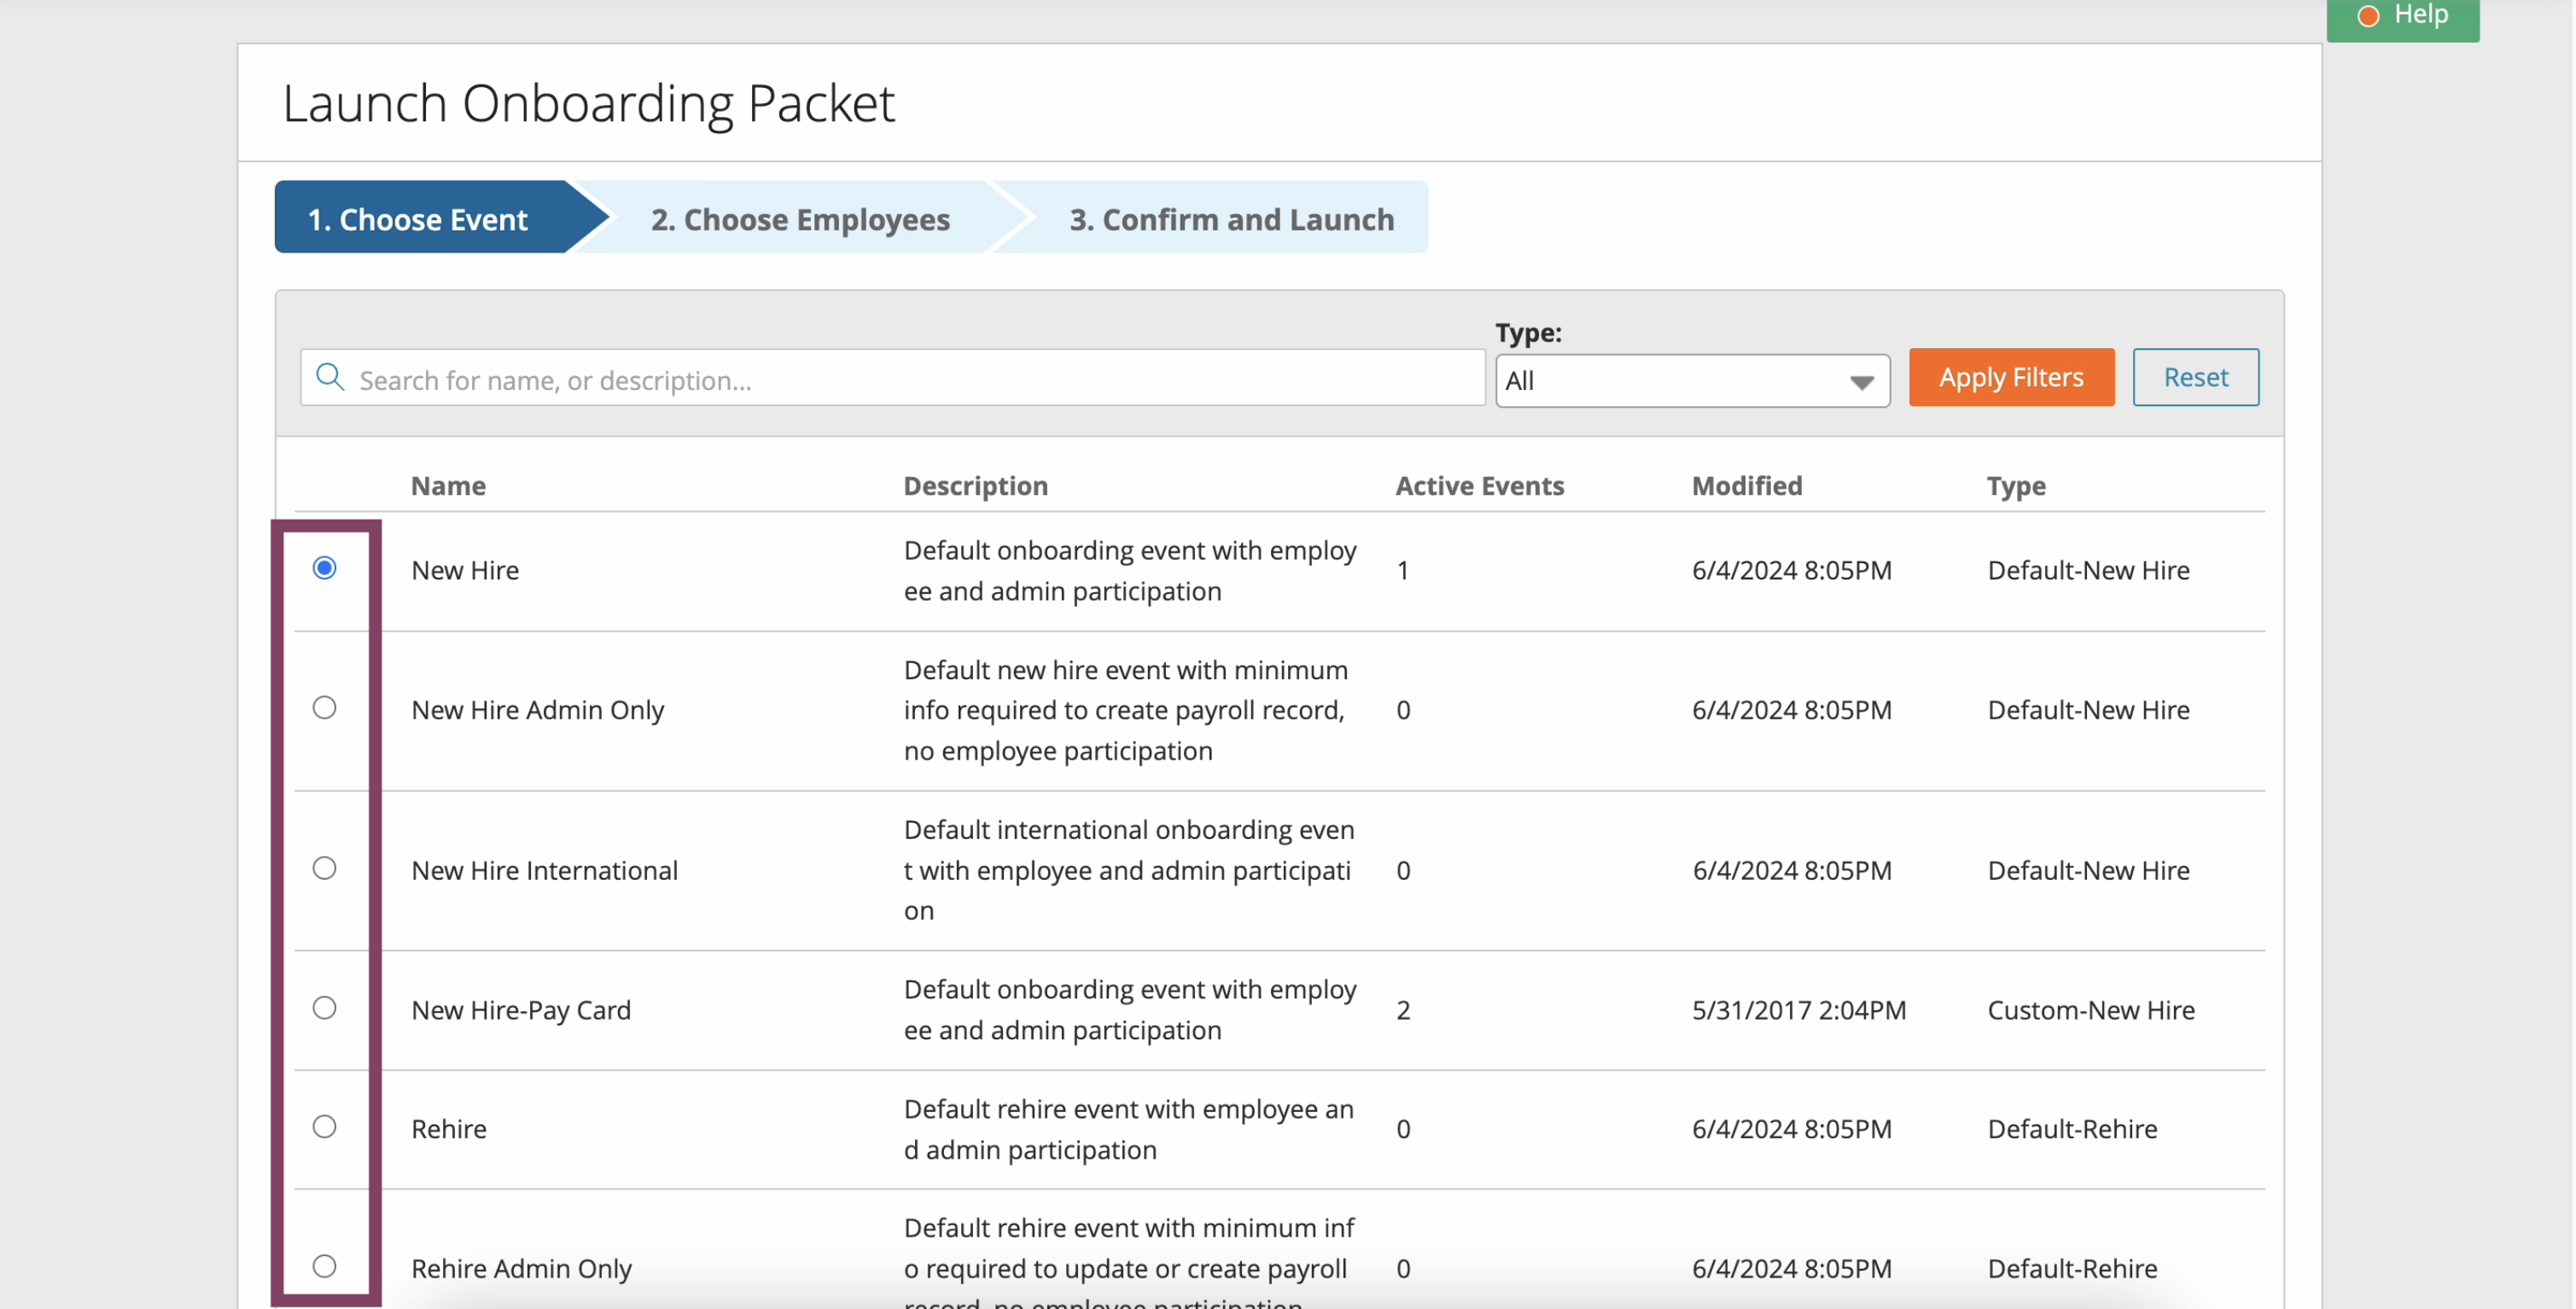Click active events count 2 for Pay Card
The height and width of the screenshot is (1309, 2576).
pos(1403,1010)
